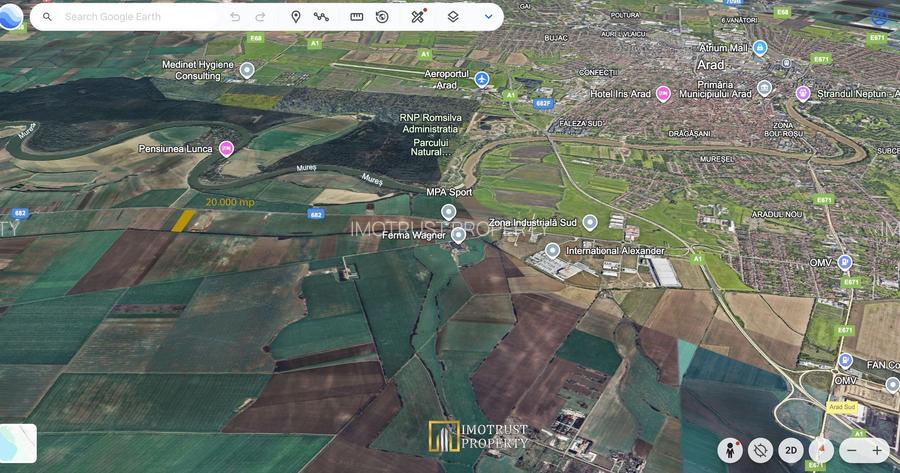The image size is (900, 473).
Task: Click the my-location target button
Action: (761, 451)
